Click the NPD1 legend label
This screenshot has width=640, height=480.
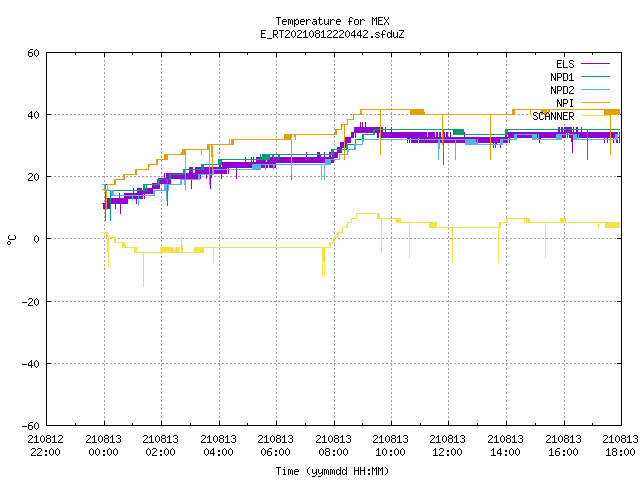tap(562, 77)
